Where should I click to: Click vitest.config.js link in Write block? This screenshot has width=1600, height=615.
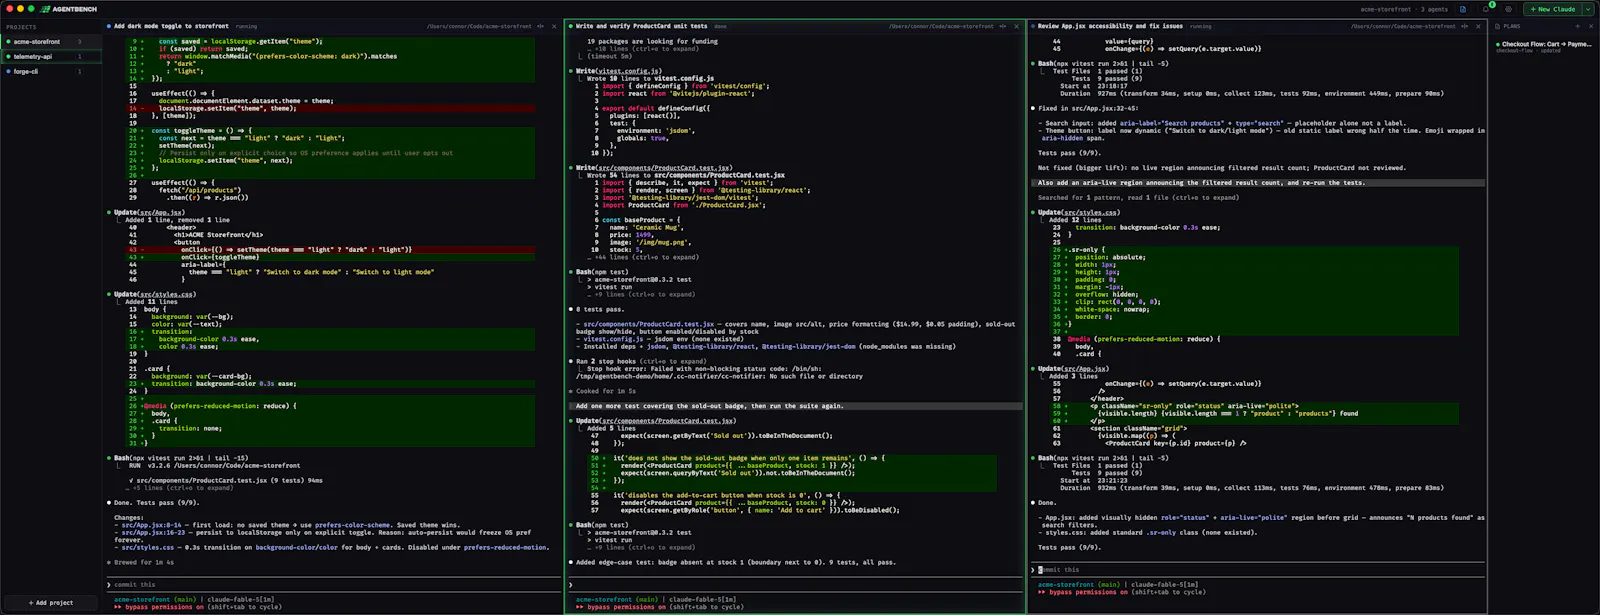[629, 71]
